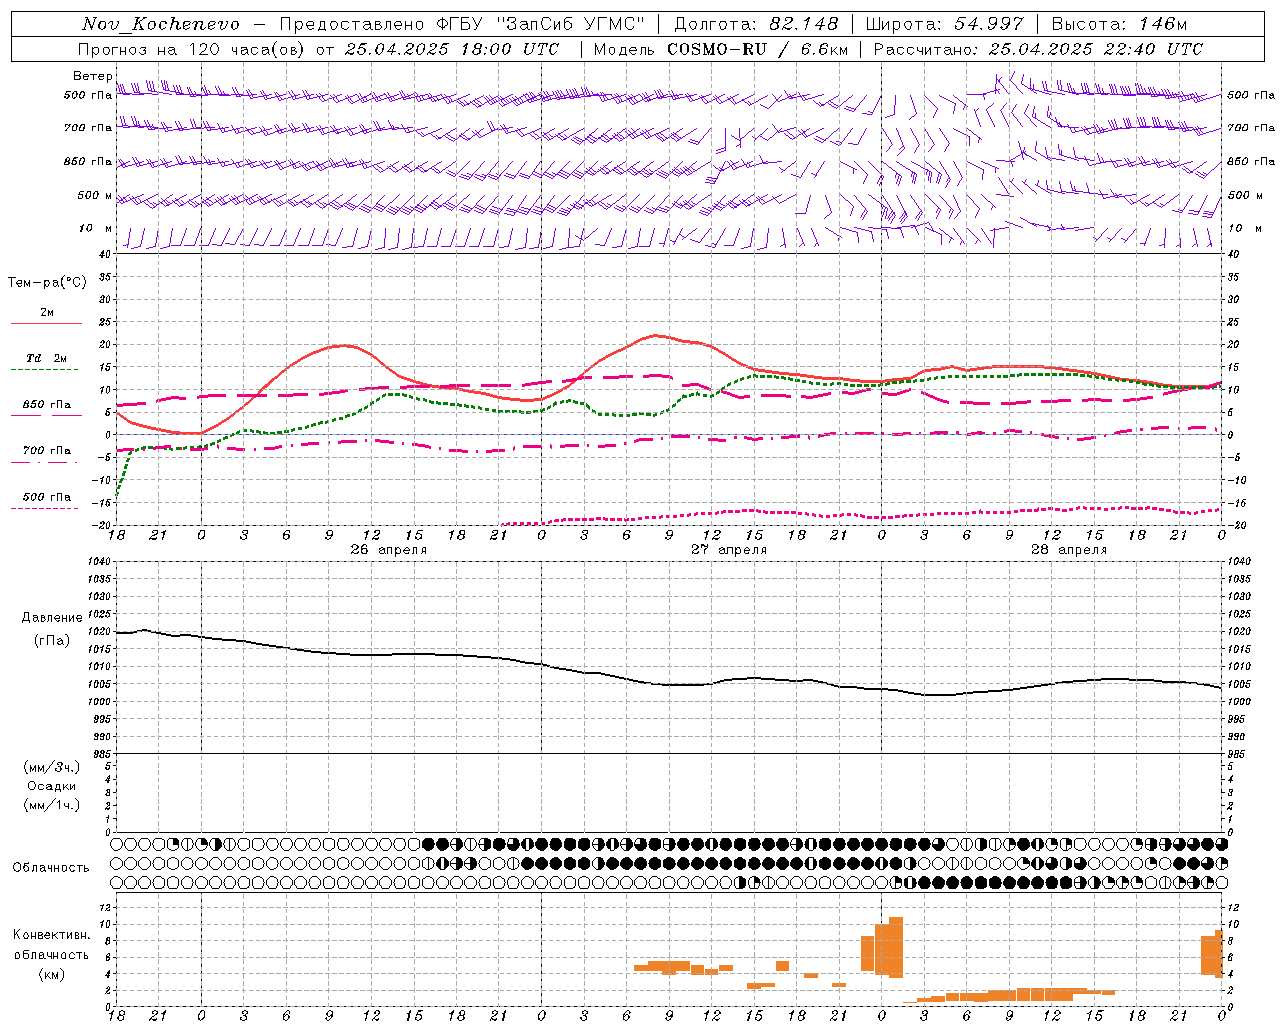Click the Облачность row label
1280x1024 pixels.
pyautogui.click(x=51, y=868)
